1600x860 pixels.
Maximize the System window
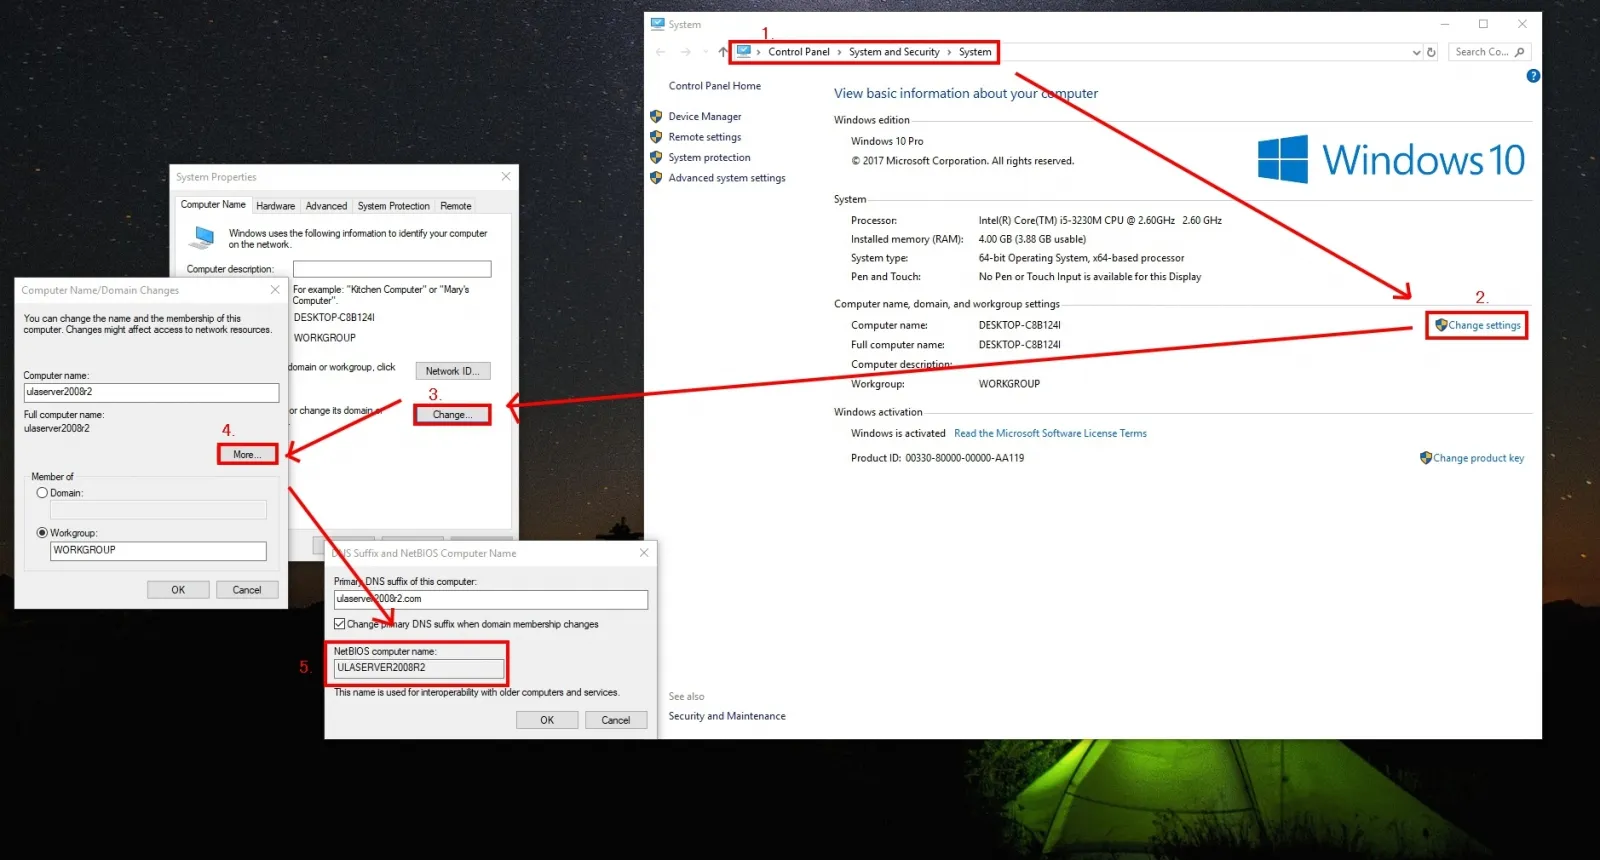click(x=1483, y=24)
